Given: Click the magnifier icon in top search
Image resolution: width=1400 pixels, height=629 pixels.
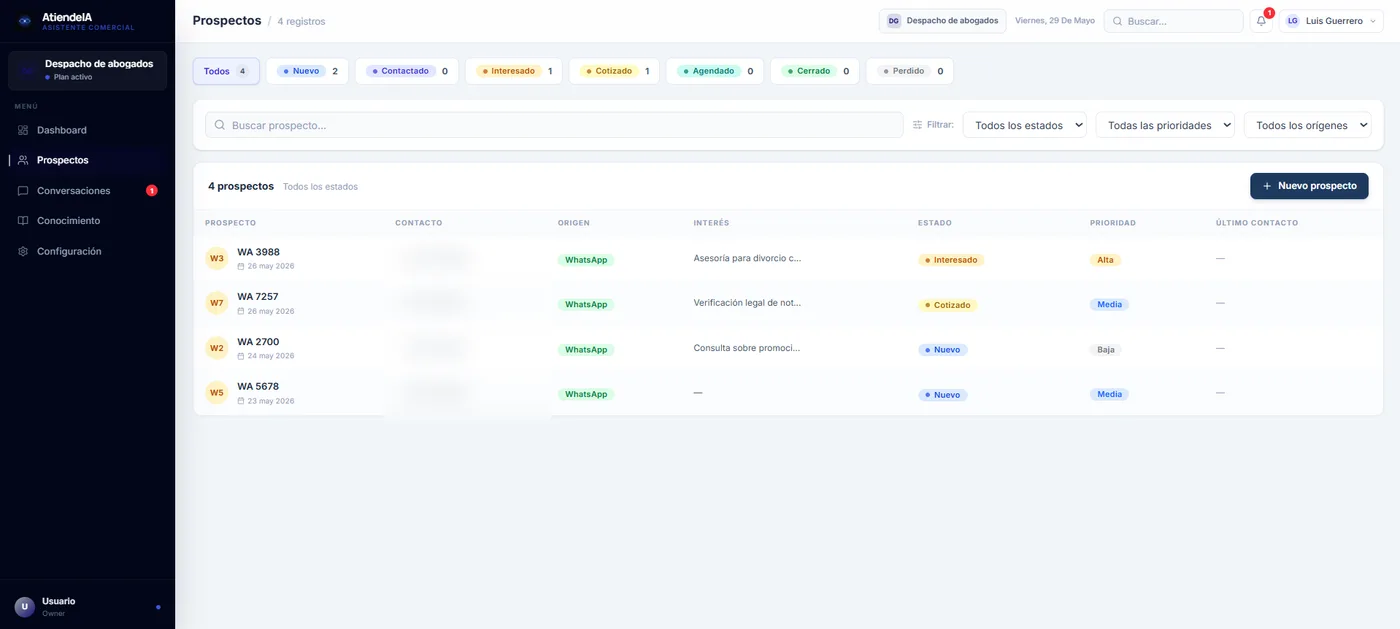Looking at the screenshot, I should (x=1118, y=21).
